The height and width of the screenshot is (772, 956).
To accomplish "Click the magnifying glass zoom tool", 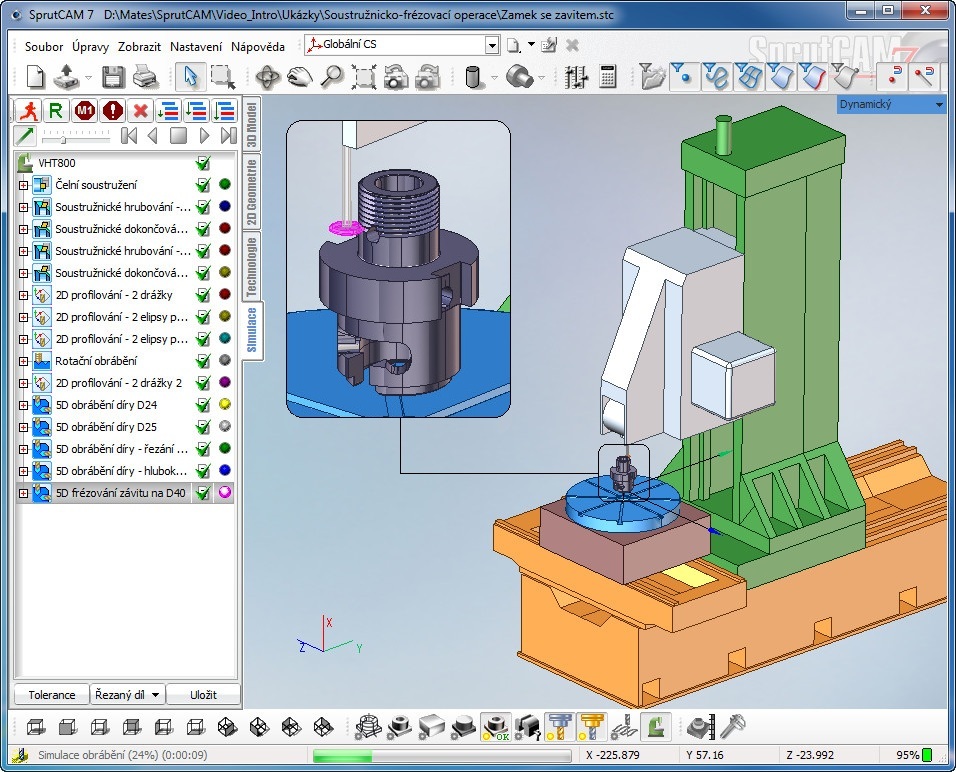I will pyautogui.click(x=332, y=77).
